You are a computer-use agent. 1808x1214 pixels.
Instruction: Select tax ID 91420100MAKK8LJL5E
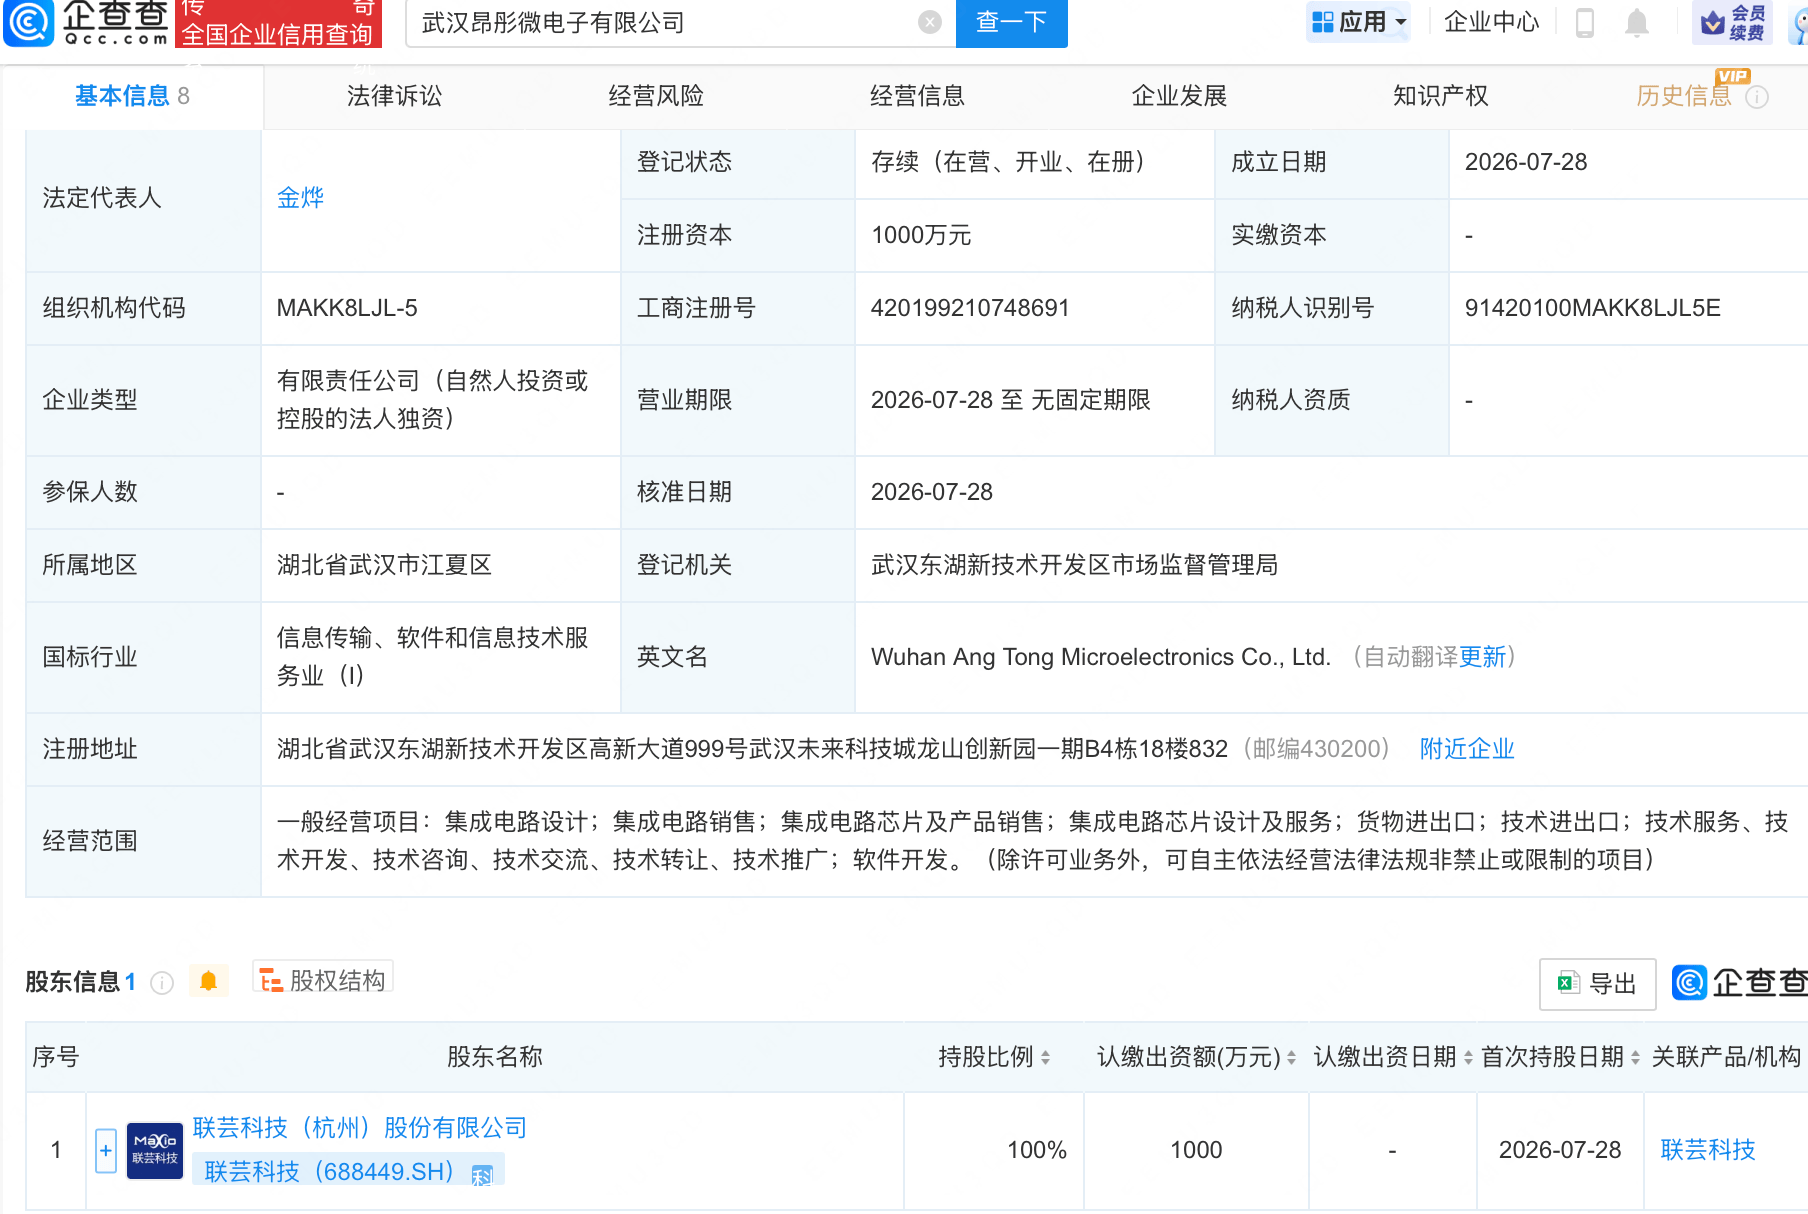tap(1593, 308)
